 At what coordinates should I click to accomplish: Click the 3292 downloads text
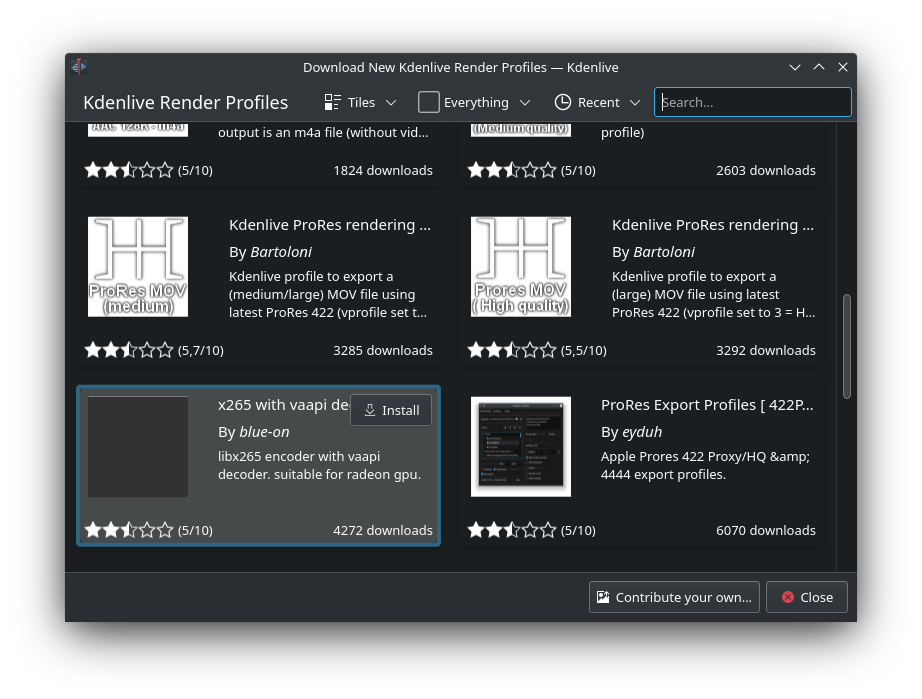766,350
